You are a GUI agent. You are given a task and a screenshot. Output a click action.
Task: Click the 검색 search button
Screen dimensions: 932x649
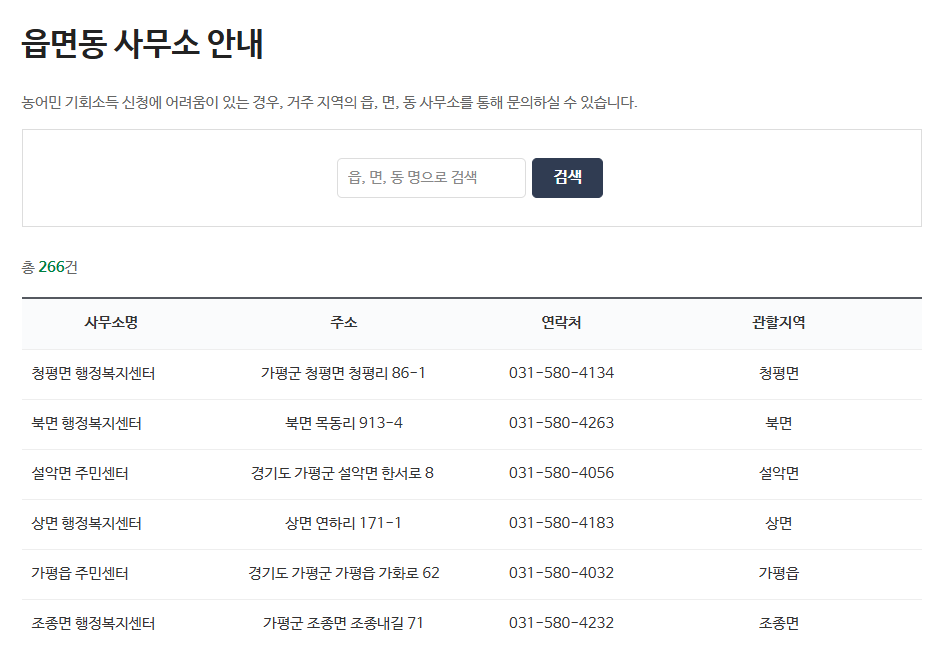point(567,177)
